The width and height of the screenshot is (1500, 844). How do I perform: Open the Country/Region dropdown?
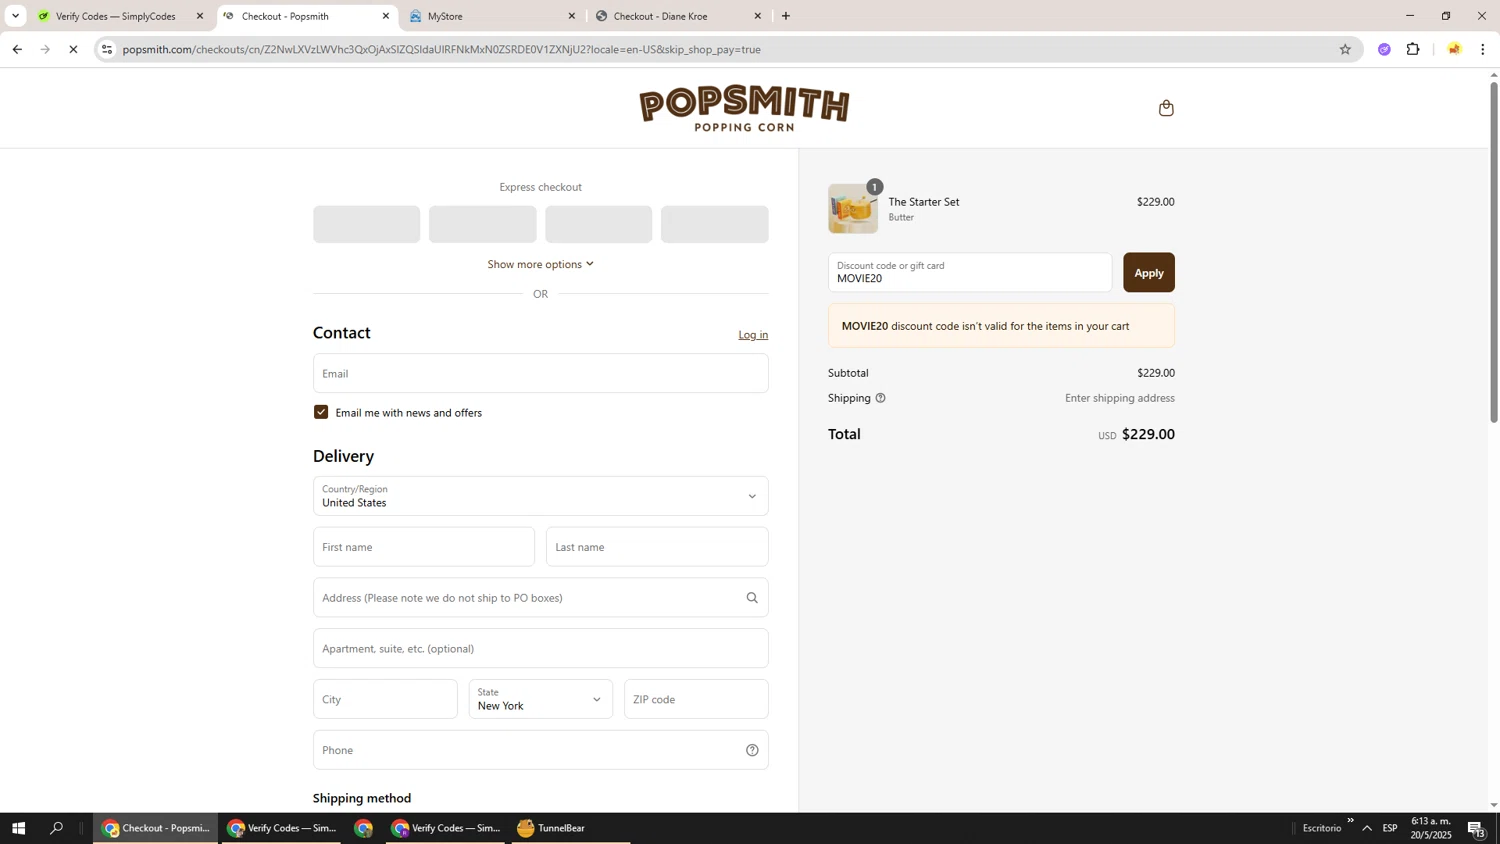(x=541, y=496)
